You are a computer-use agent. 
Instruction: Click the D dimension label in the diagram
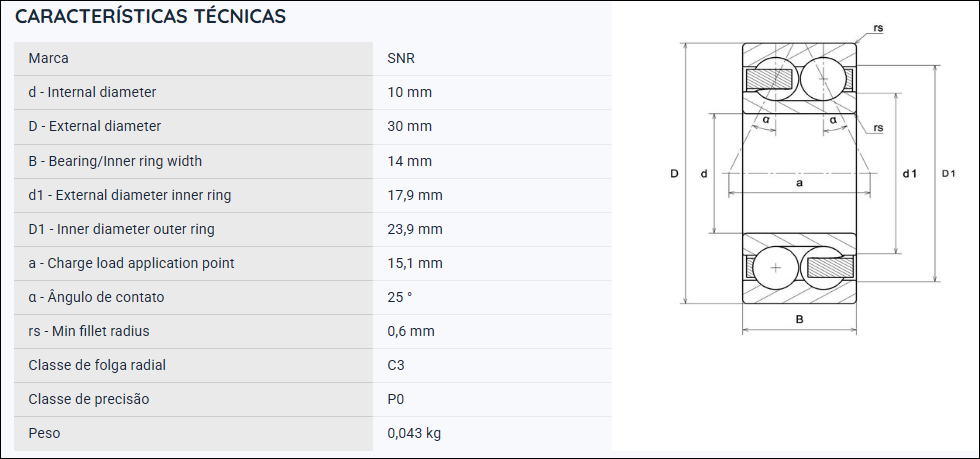[674, 174]
